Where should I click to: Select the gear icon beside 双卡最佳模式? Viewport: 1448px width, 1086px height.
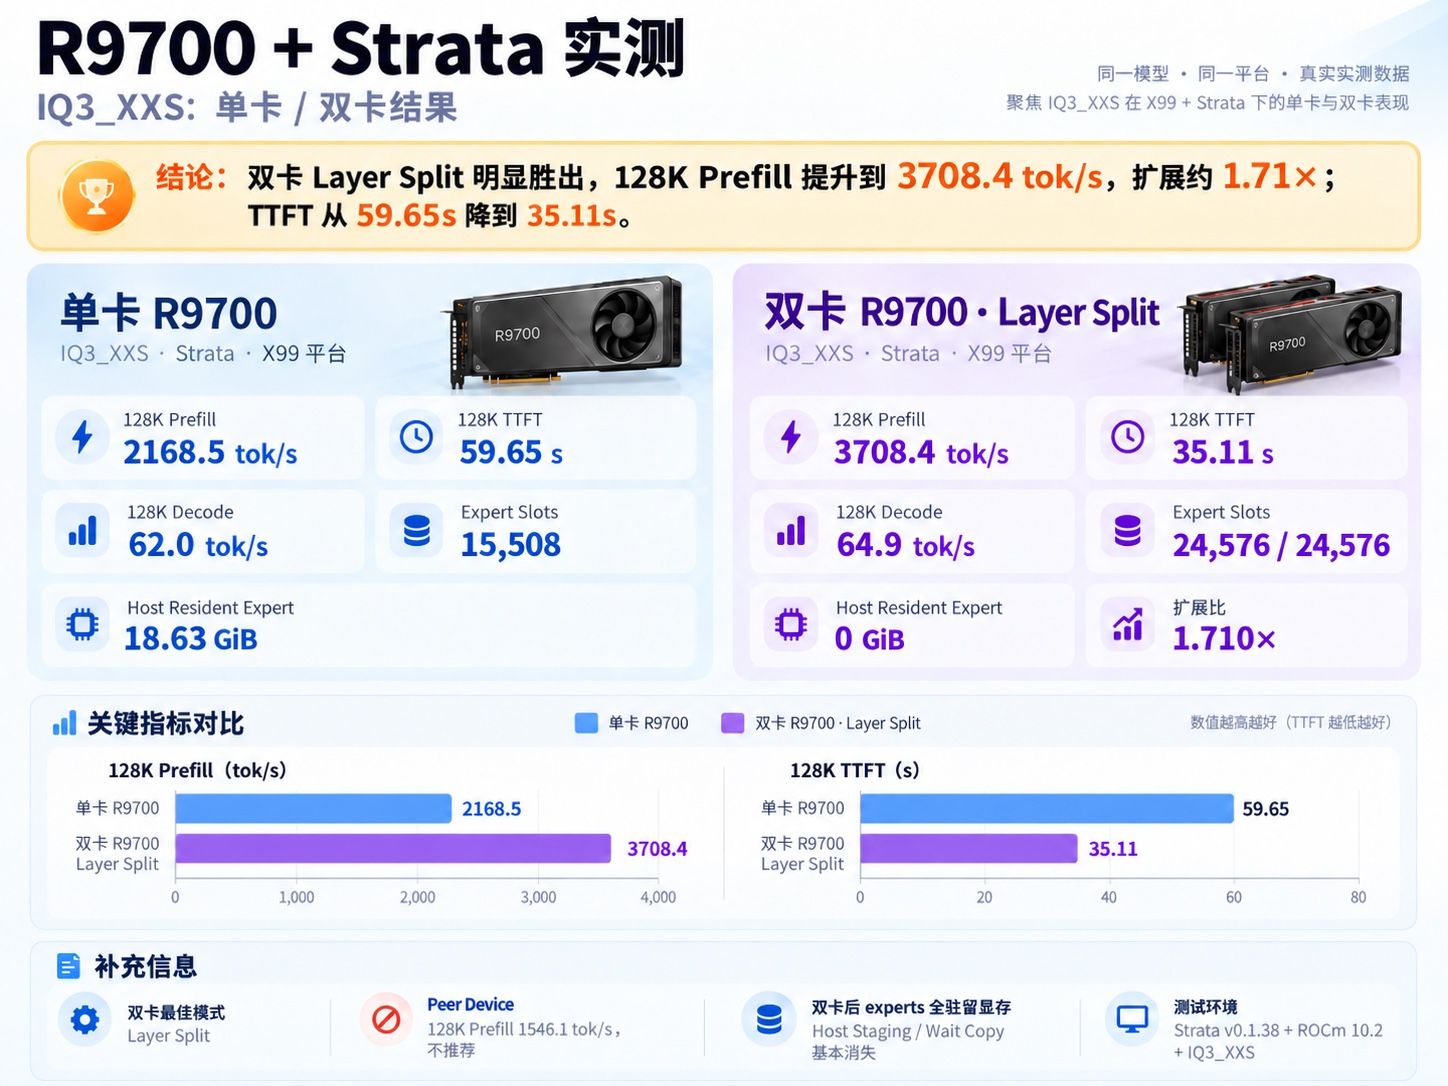click(x=85, y=1020)
